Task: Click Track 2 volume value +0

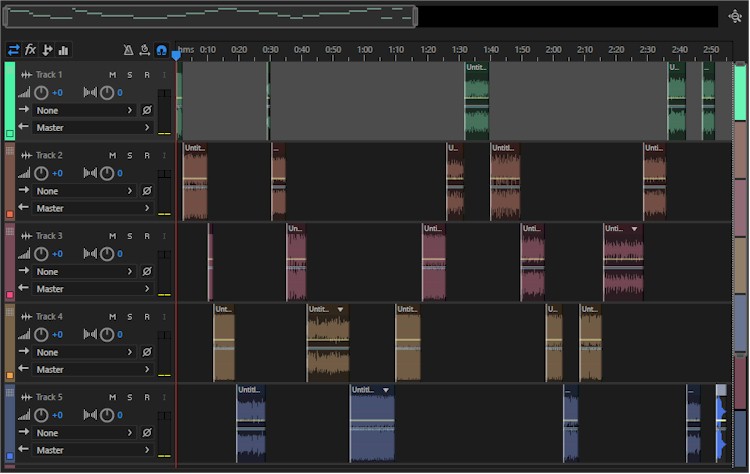Action: tap(57, 173)
